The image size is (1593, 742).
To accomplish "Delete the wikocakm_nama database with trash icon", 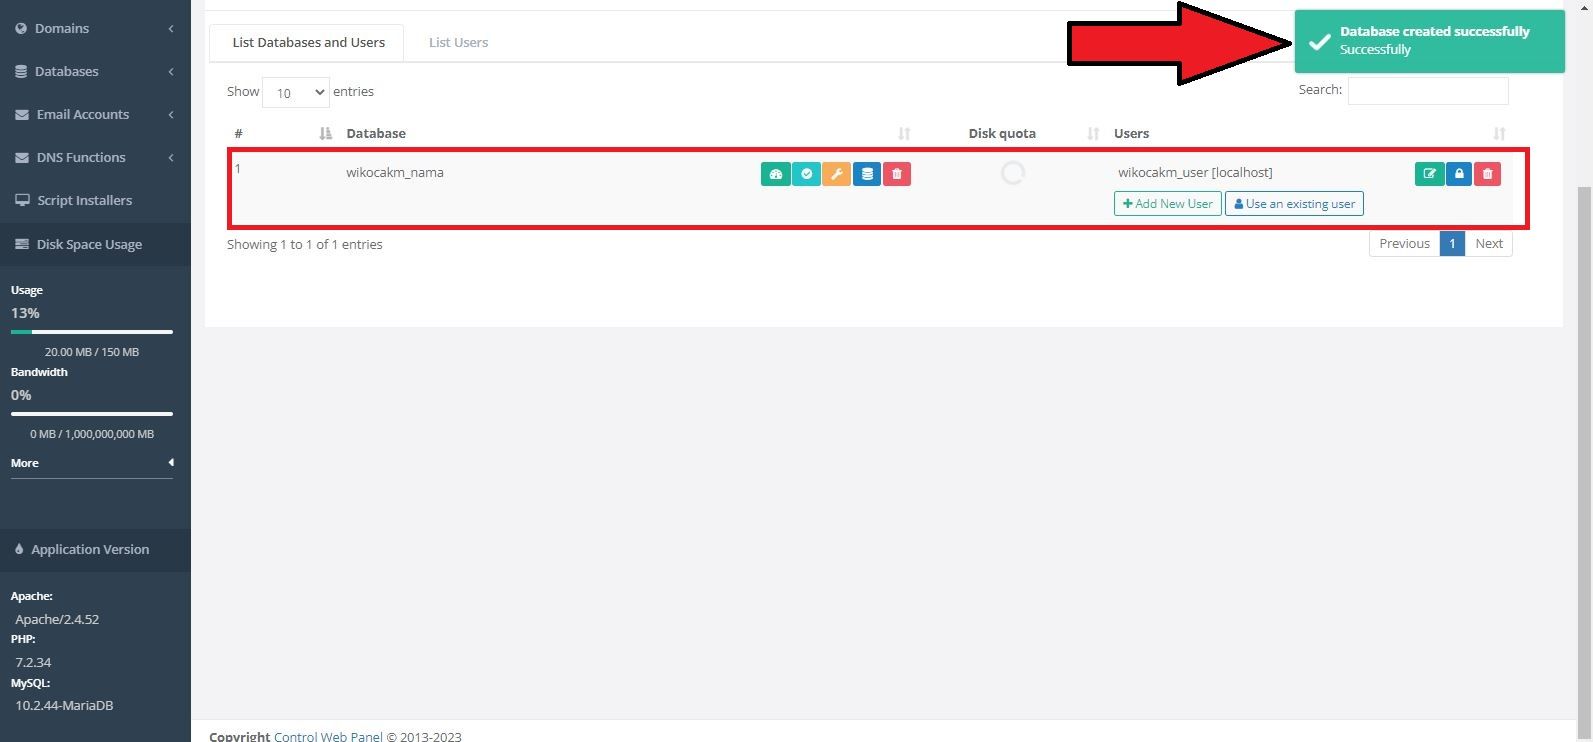I will tap(897, 174).
